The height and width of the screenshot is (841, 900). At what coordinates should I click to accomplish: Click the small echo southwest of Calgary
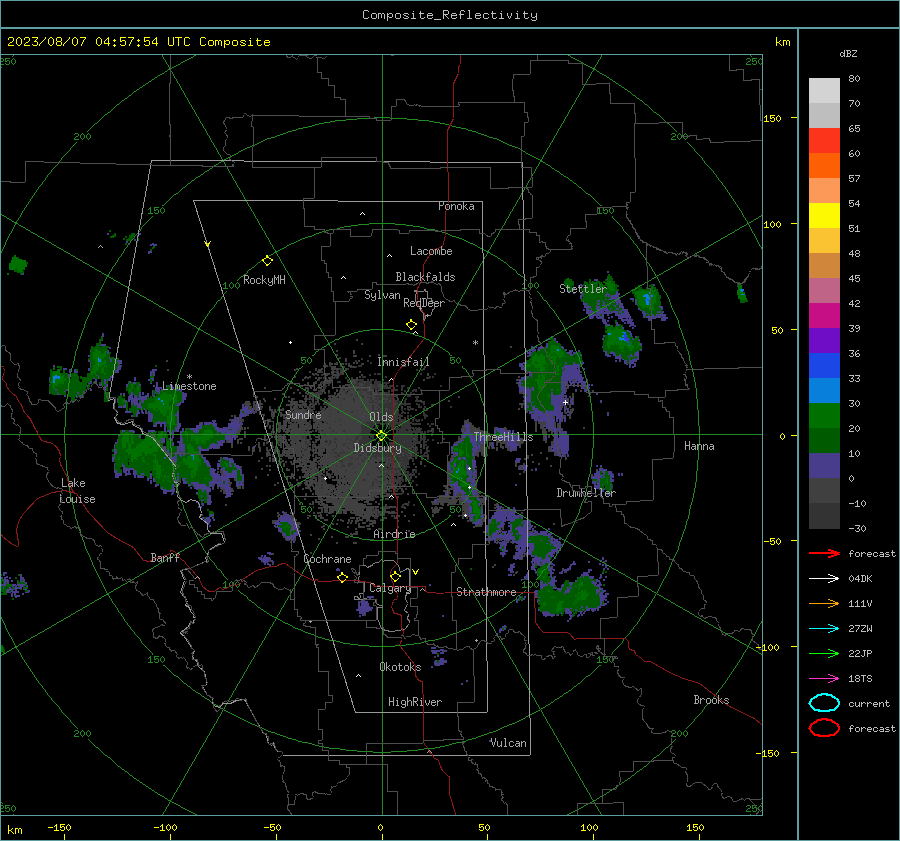364,606
